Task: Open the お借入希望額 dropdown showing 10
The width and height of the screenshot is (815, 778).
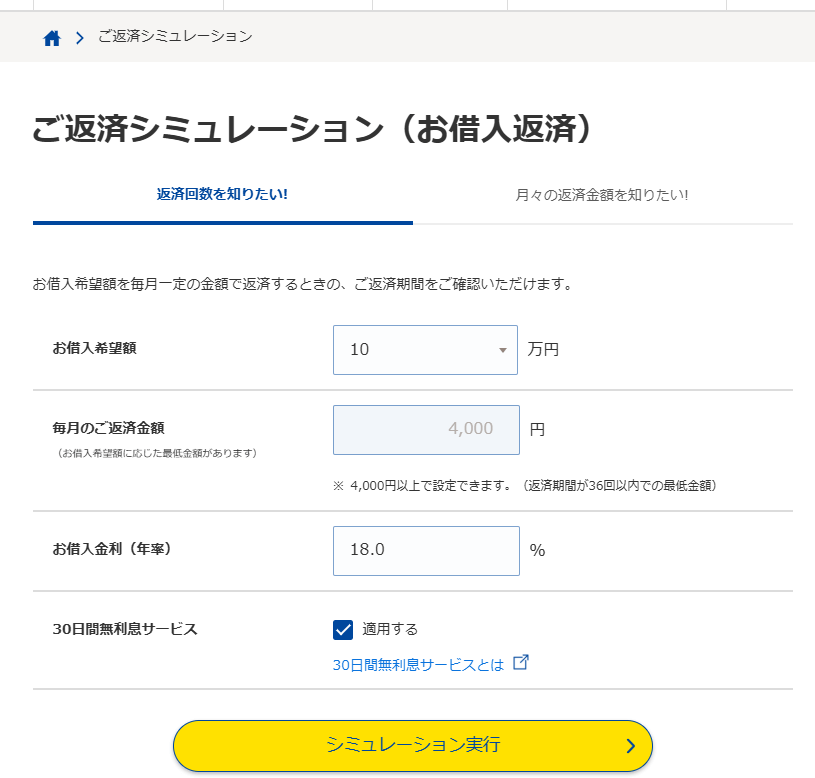Action: (x=420, y=350)
